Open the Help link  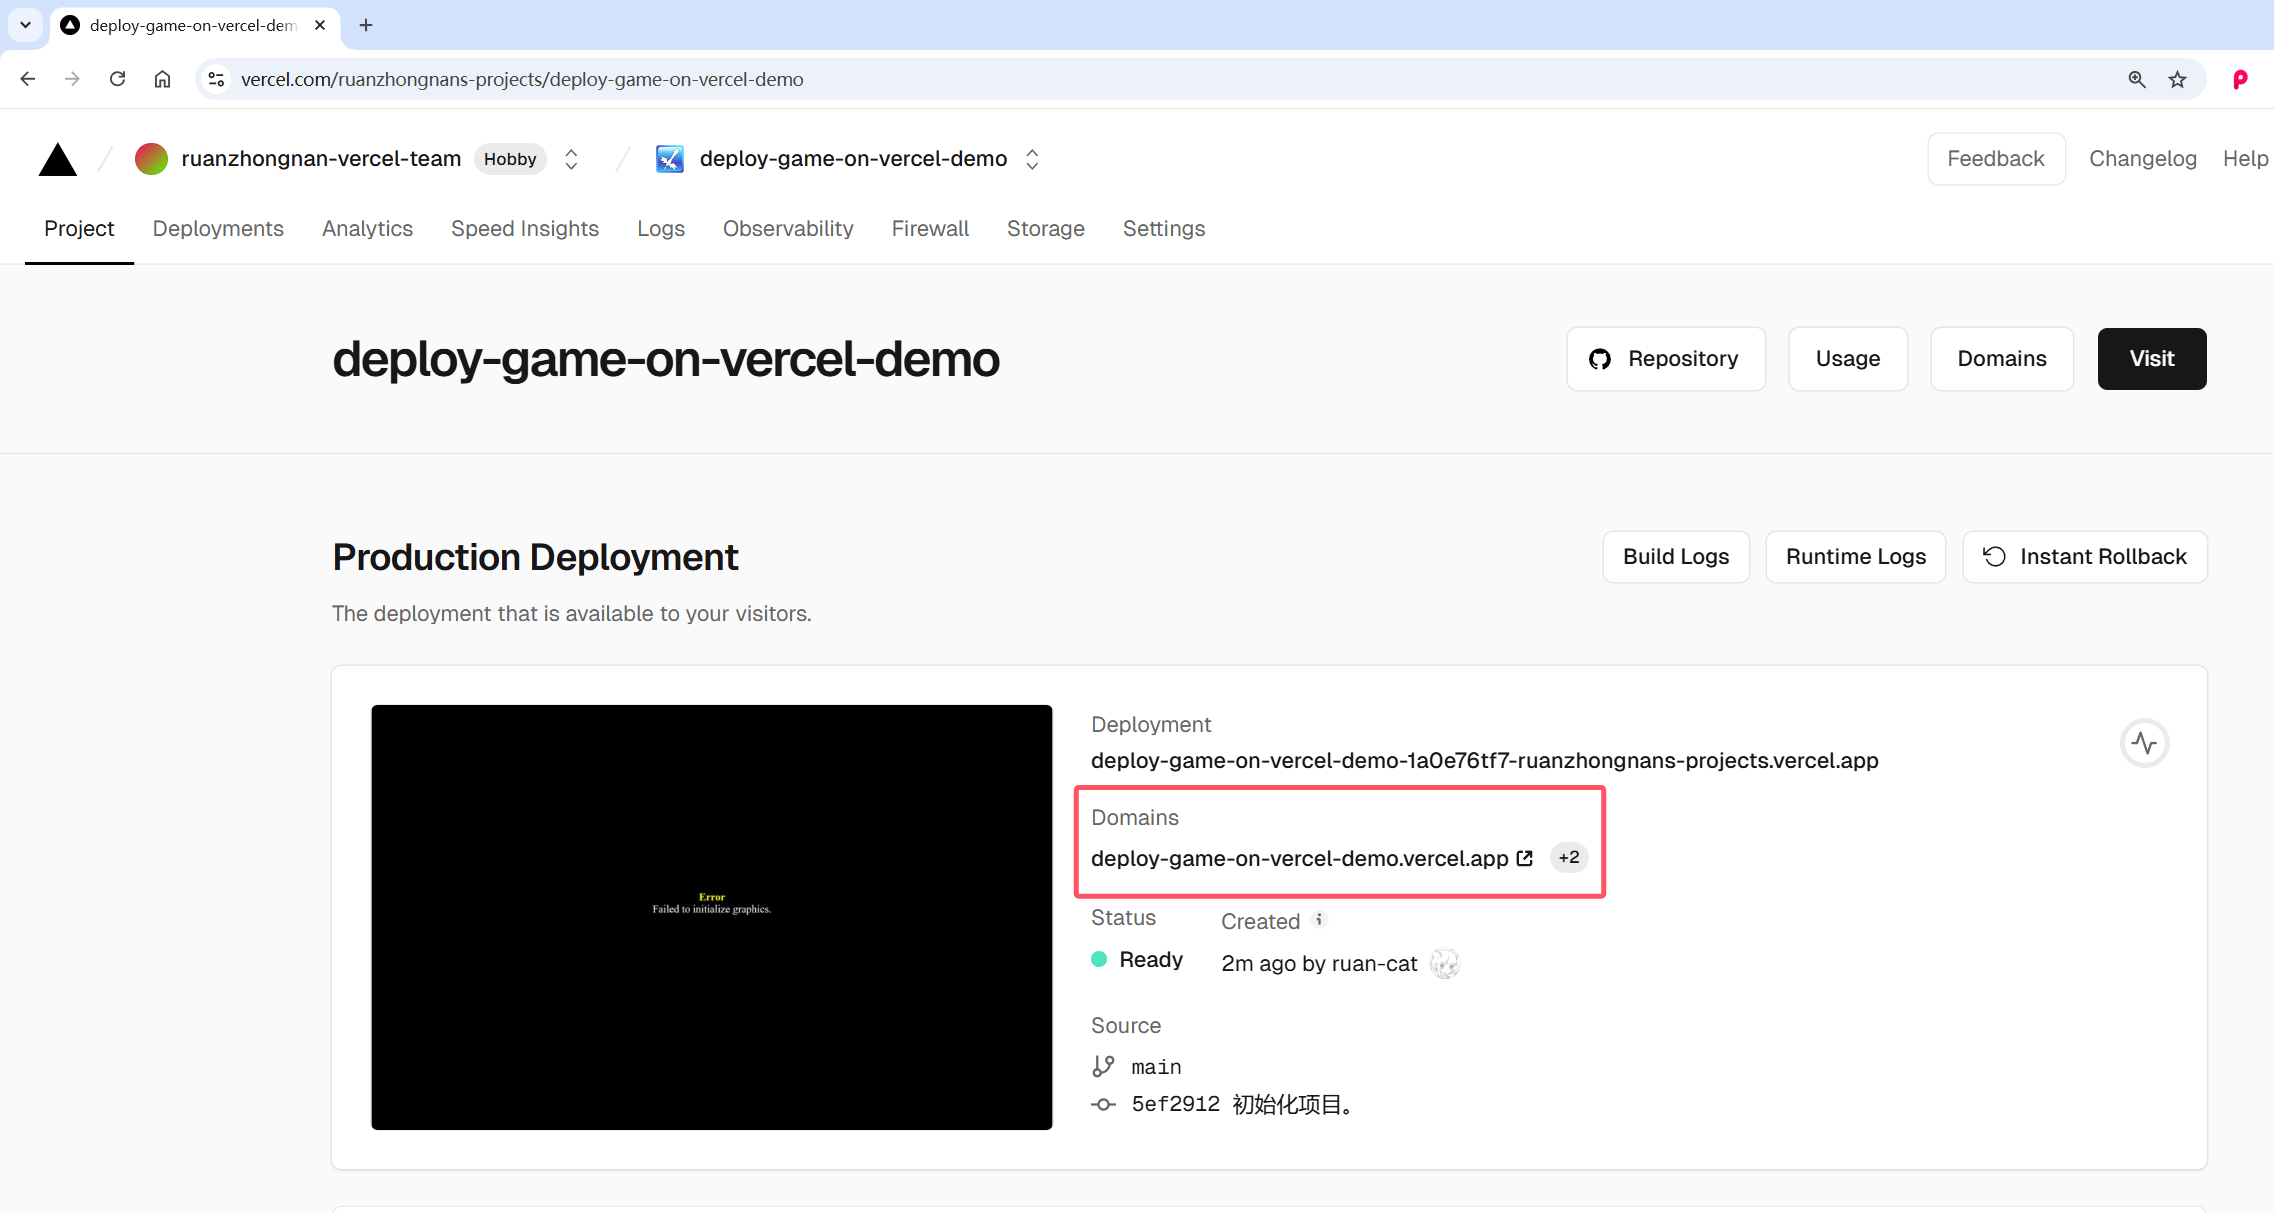coord(2246,159)
